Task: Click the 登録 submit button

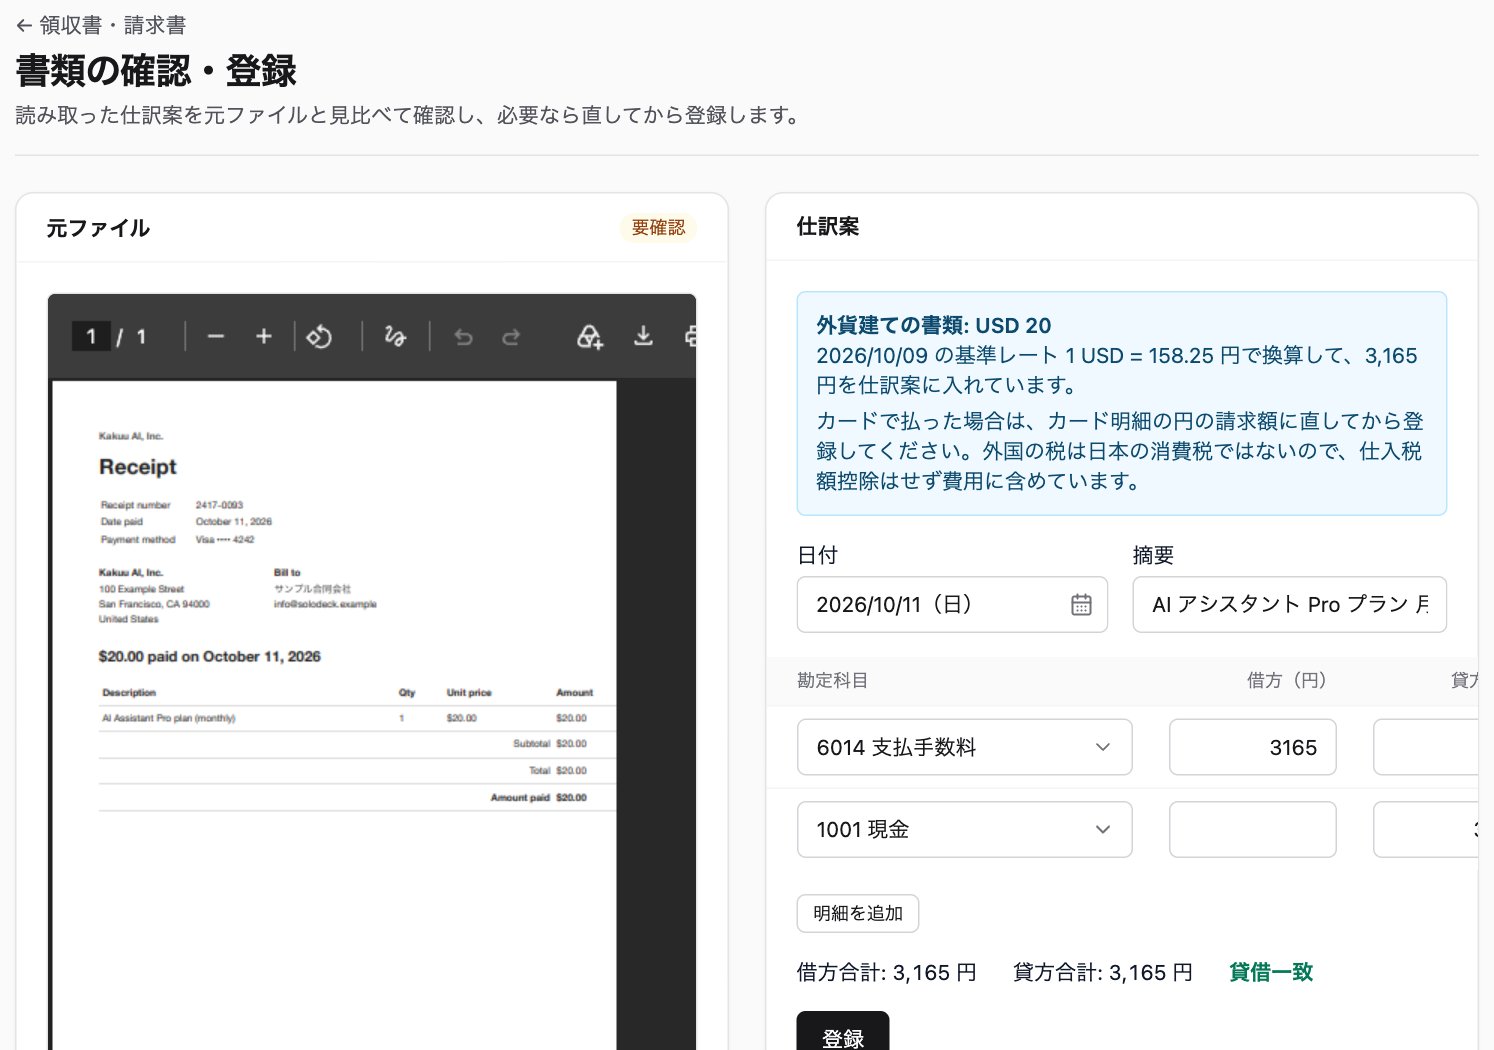Action: coord(843,1032)
